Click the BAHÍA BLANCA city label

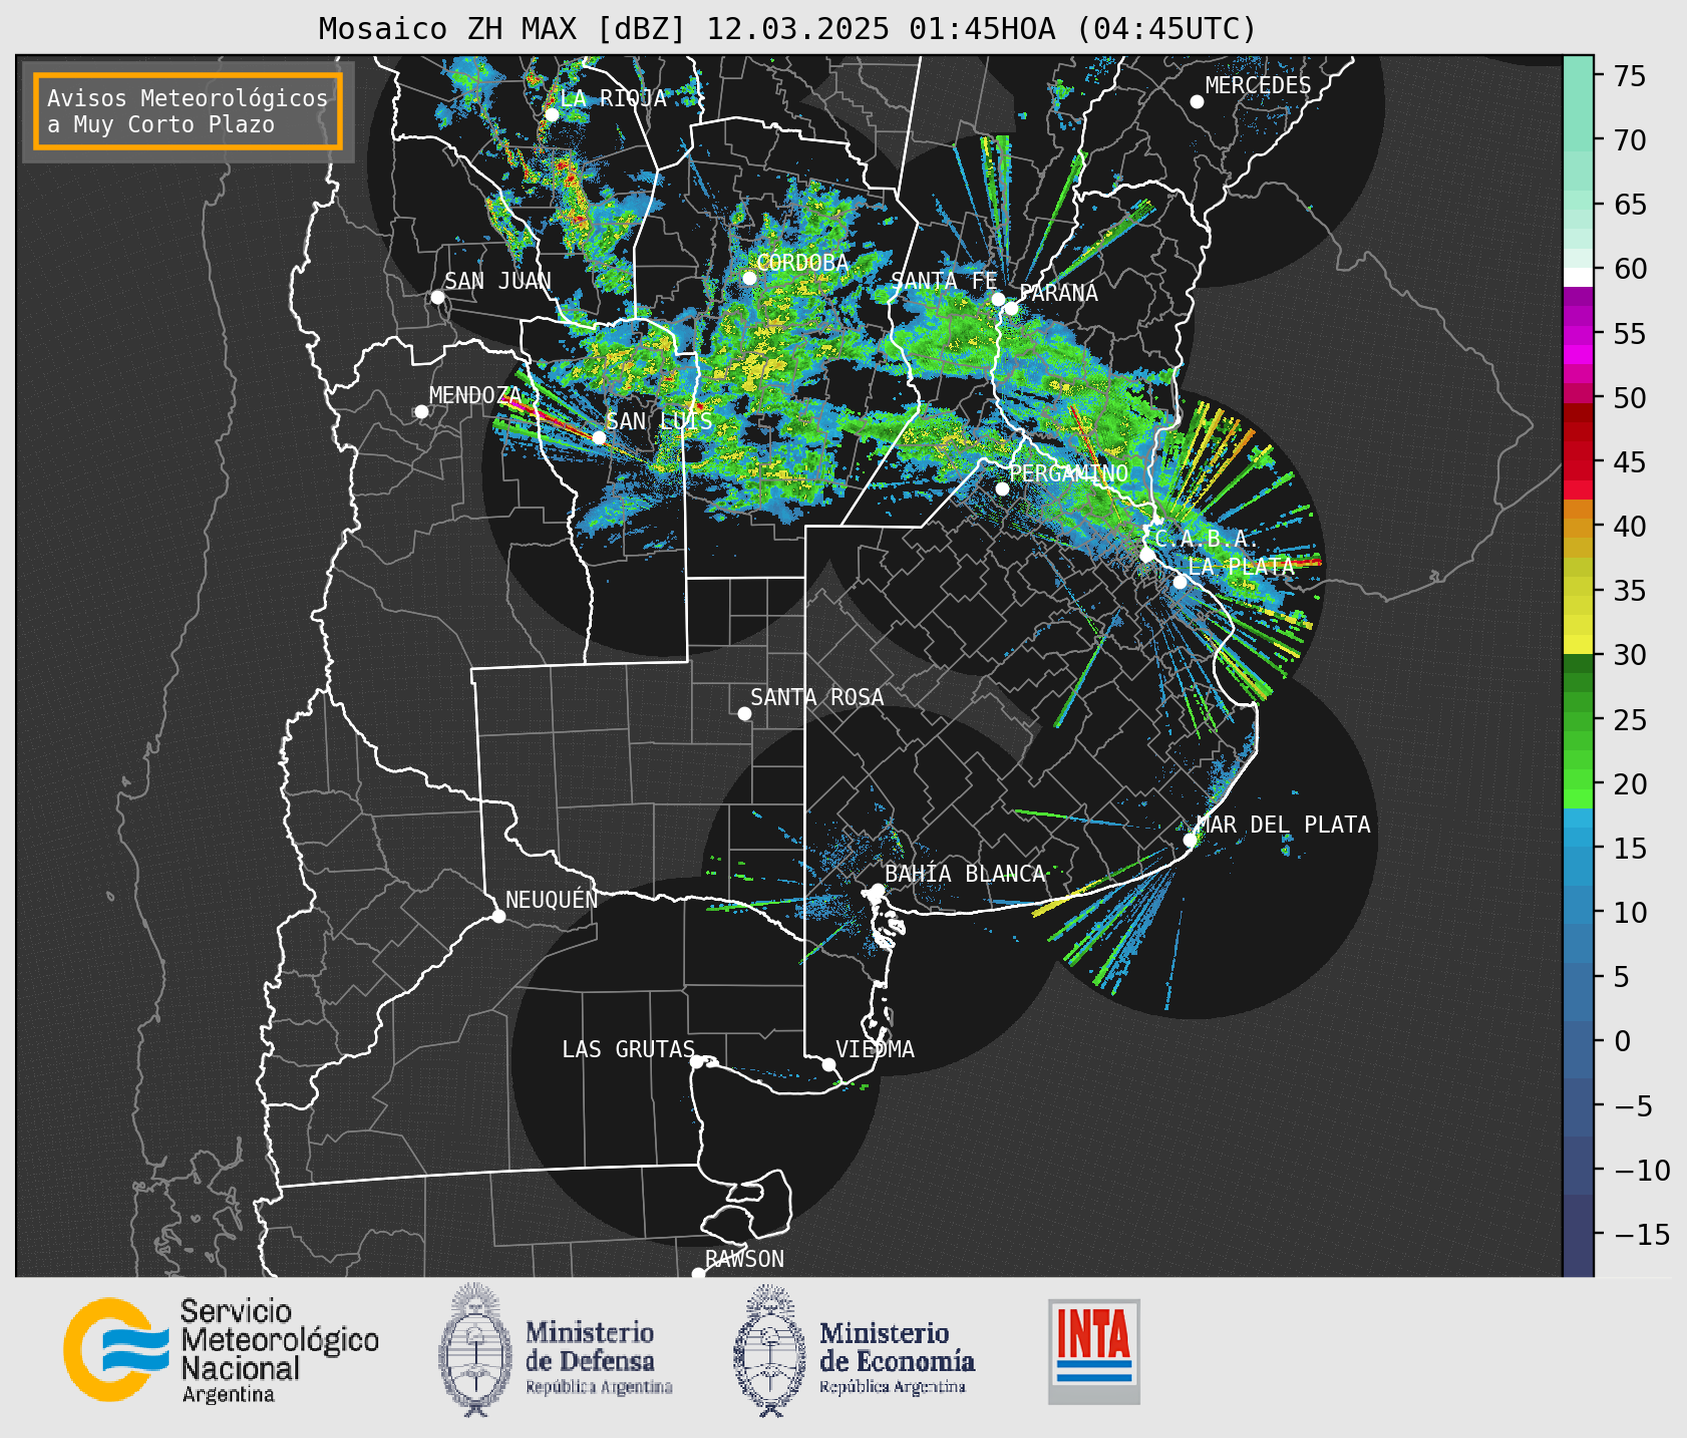pyautogui.click(x=965, y=874)
